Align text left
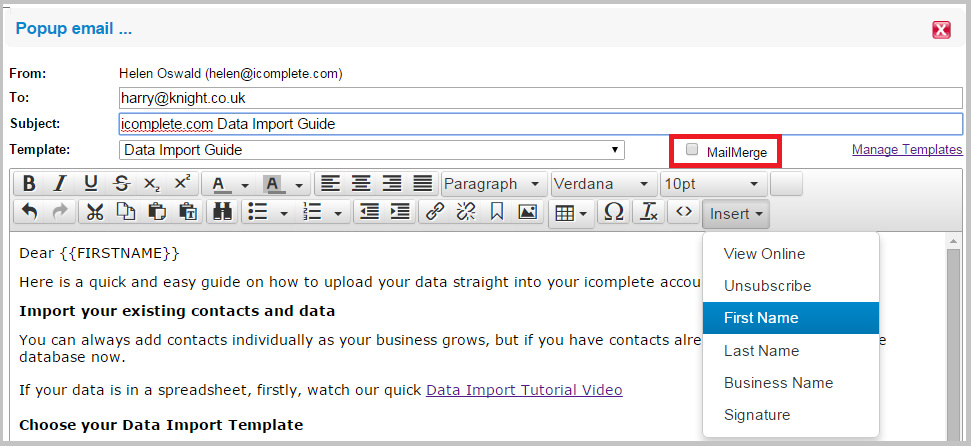The image size is (971, 446). (331, 184)
